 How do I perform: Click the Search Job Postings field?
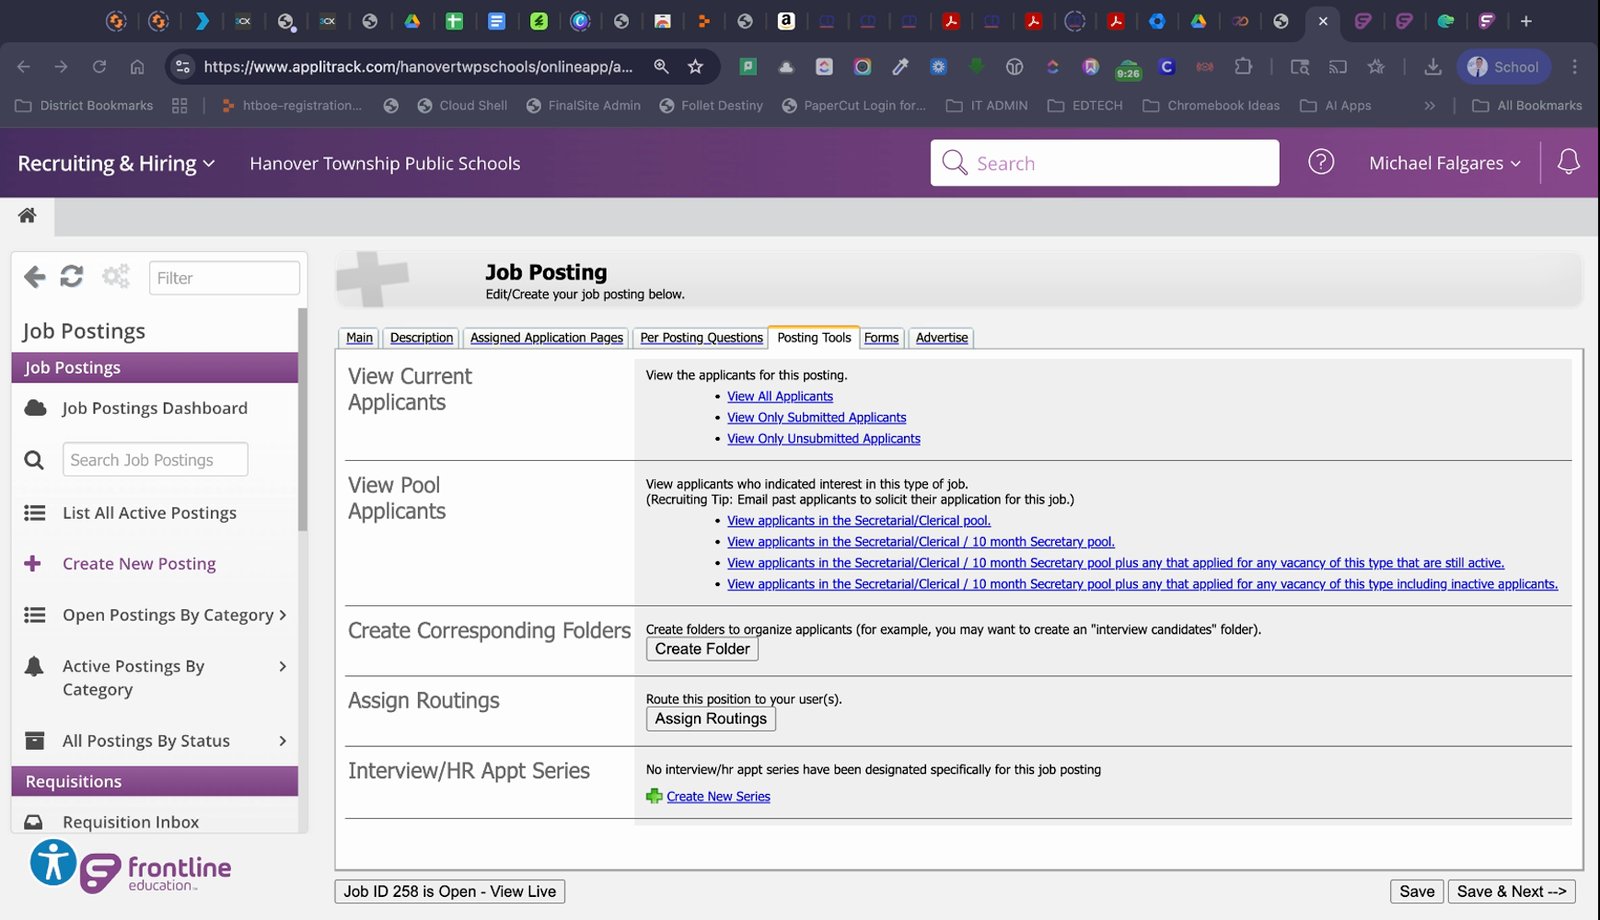point(155,460)
